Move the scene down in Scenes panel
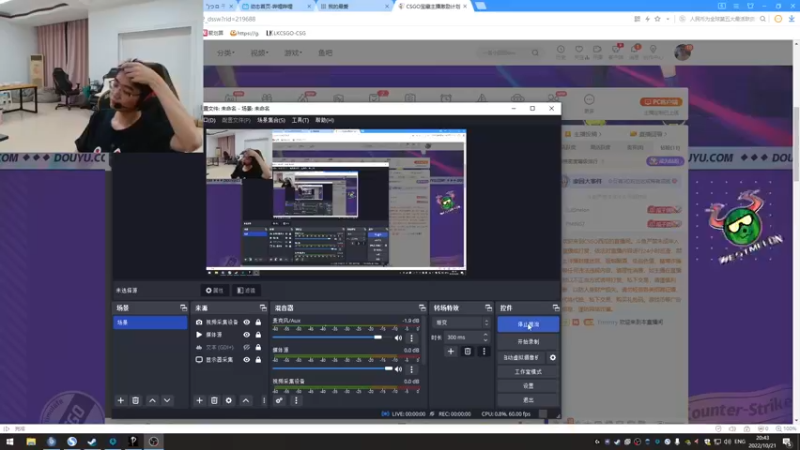The image size is (800, 450). [x=167, y=401]
